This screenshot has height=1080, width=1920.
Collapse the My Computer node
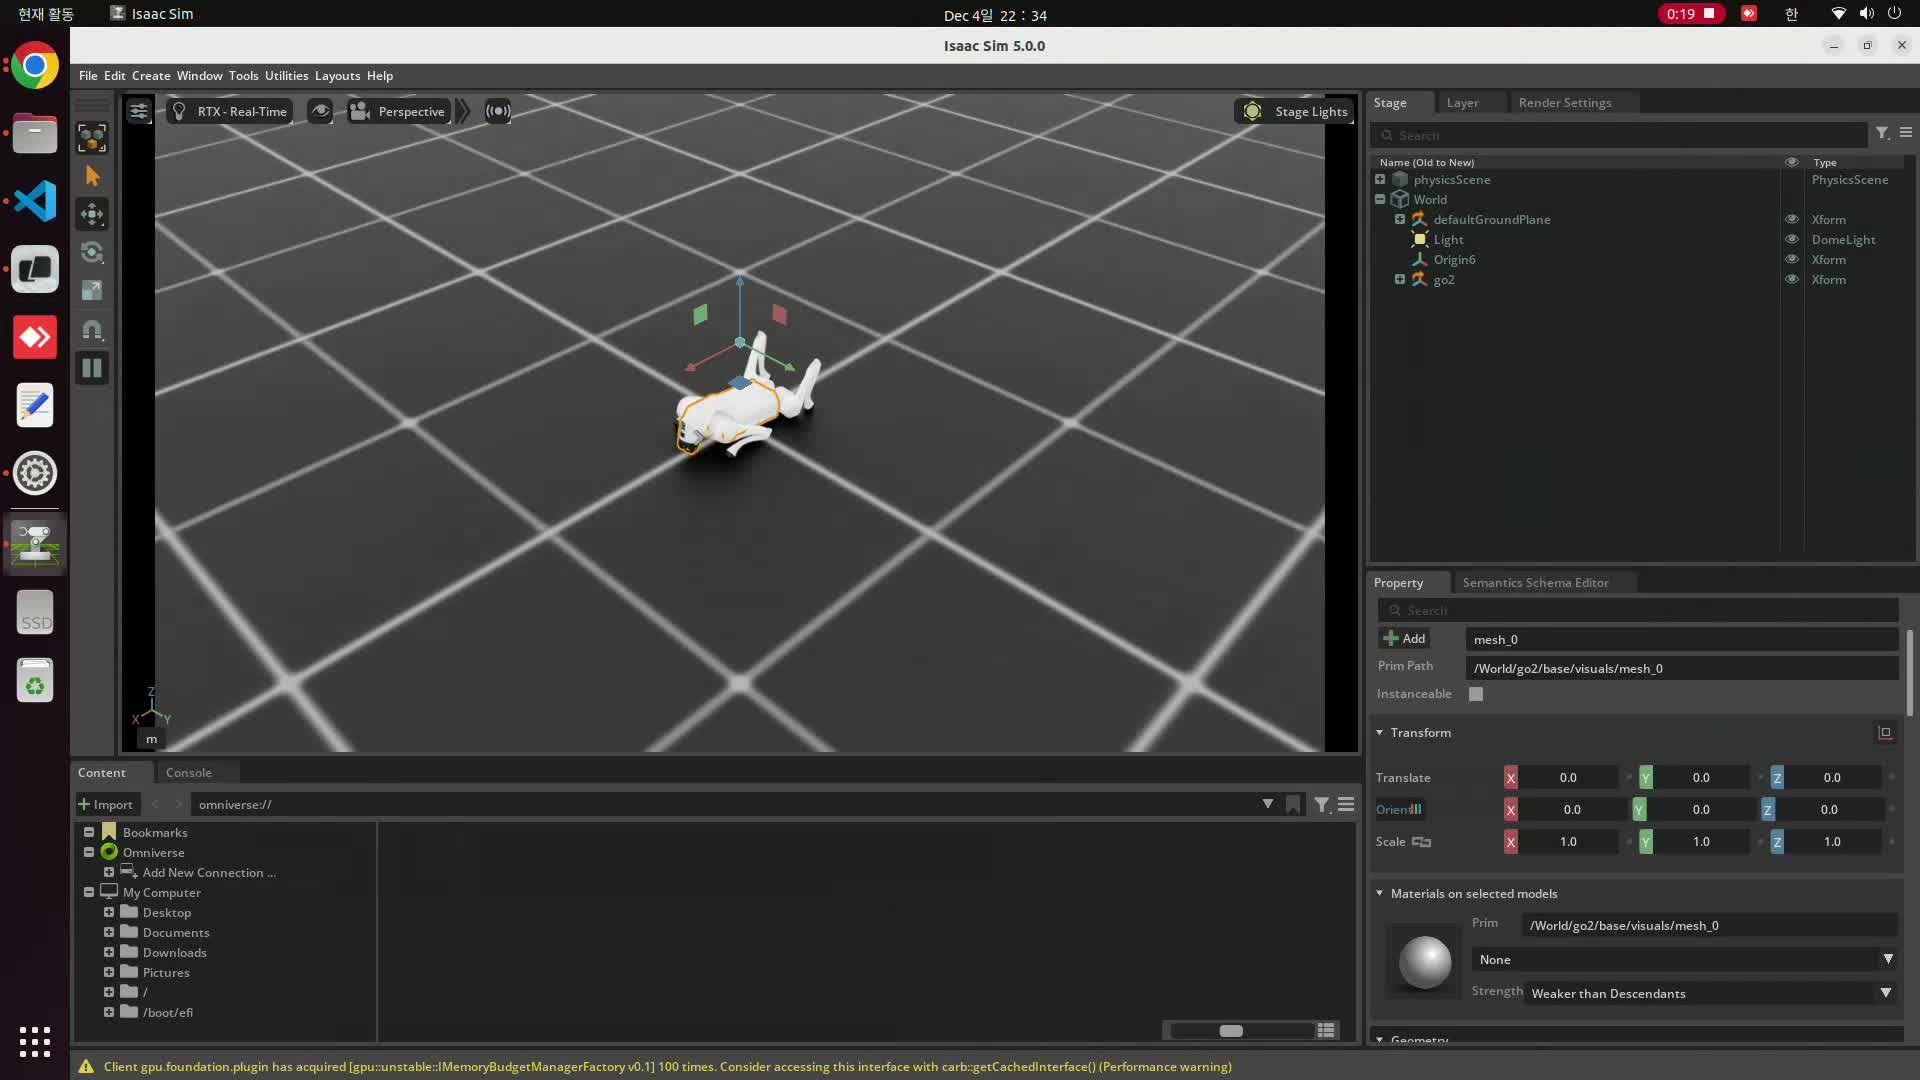pyautogui.click(x=89, y=892)
